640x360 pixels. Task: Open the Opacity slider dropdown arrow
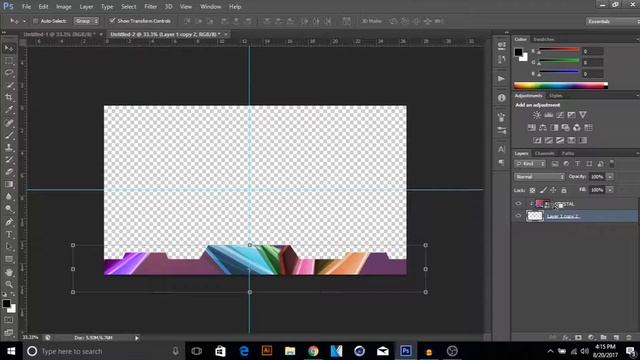[x=610, y=177]
